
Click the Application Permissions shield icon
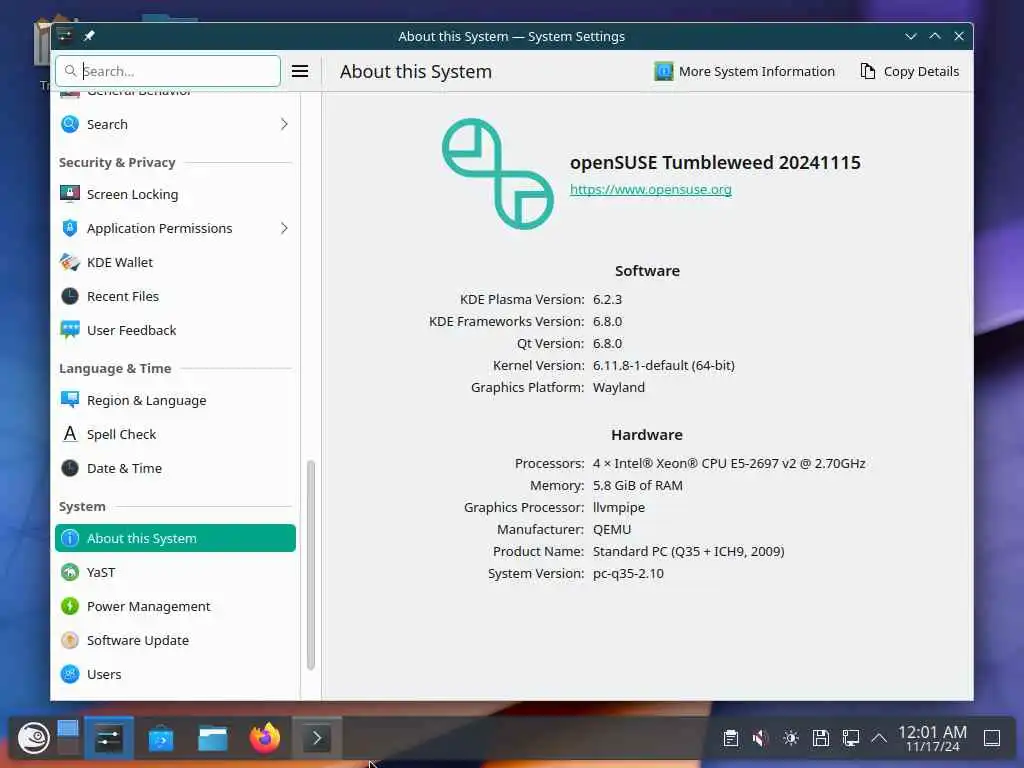pos(70,228)
